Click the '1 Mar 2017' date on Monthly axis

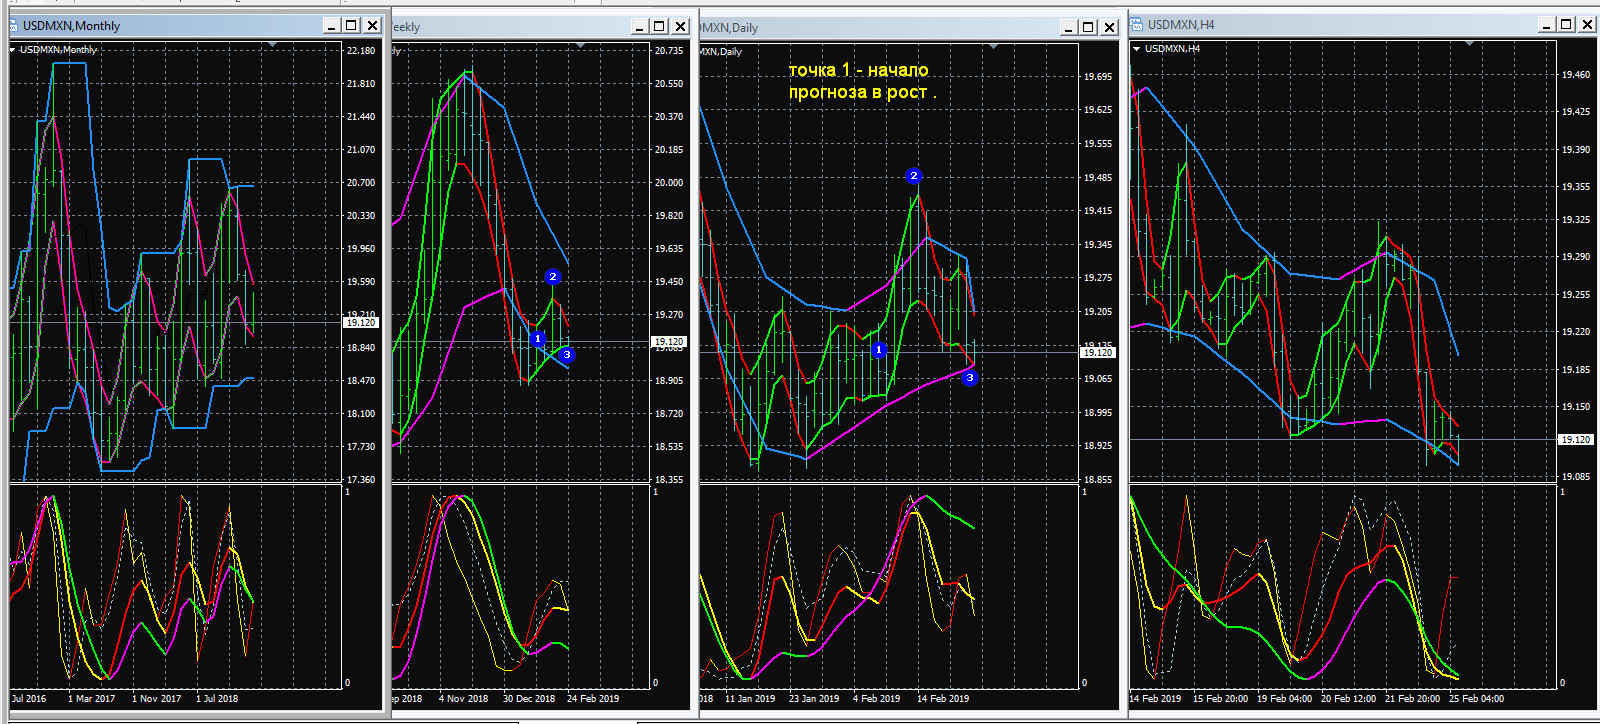pyautogui.click(x=91, y=699)
